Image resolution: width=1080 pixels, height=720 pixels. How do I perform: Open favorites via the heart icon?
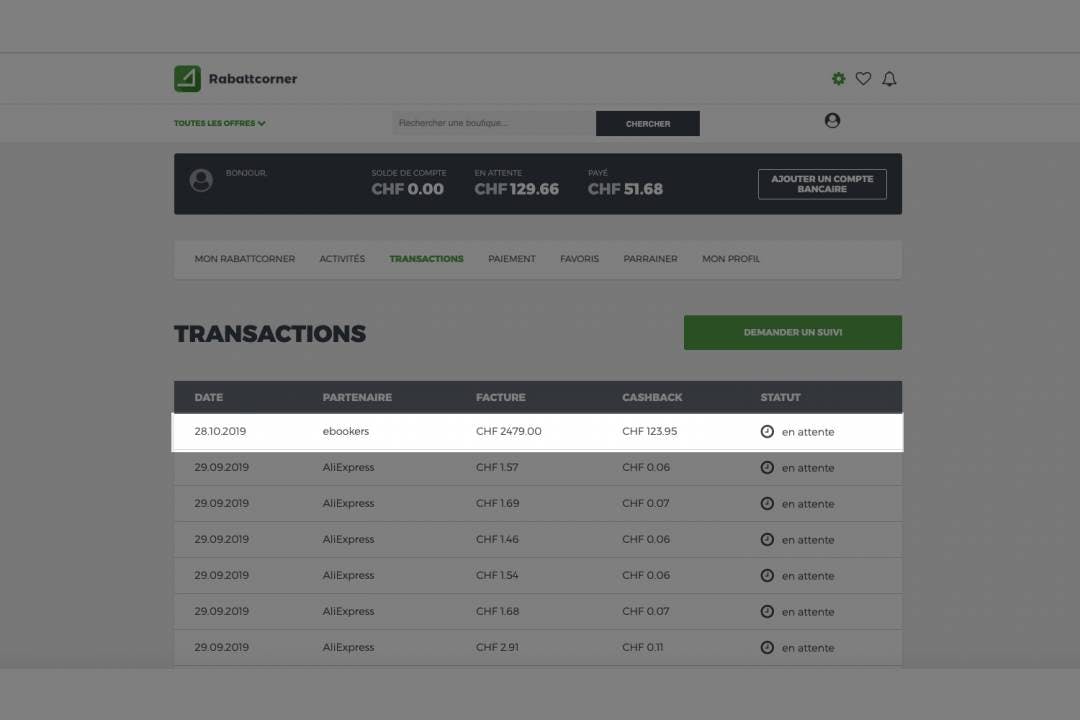pos(863,78)
